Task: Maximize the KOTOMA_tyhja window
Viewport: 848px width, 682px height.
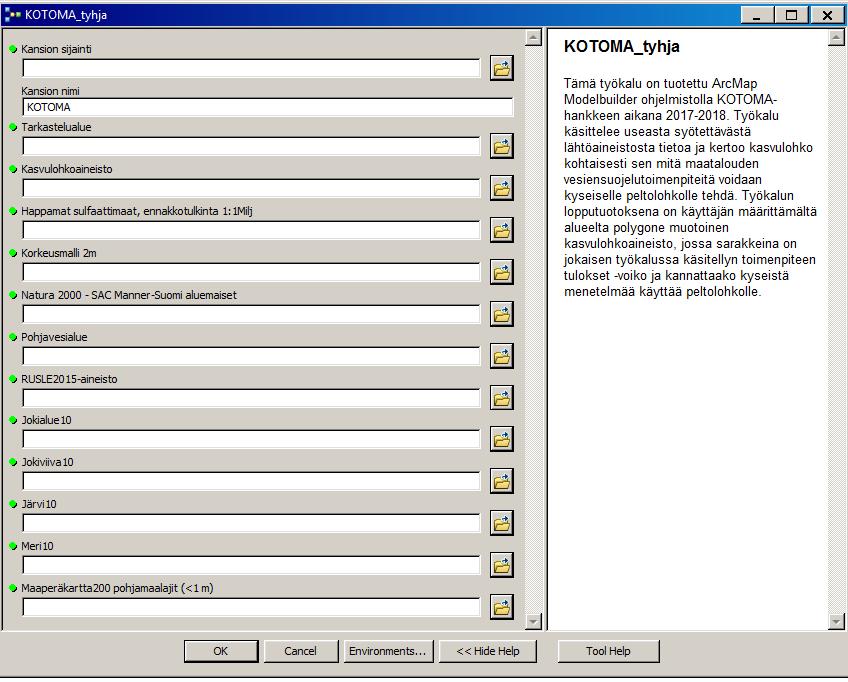Action: pos(791,15)
